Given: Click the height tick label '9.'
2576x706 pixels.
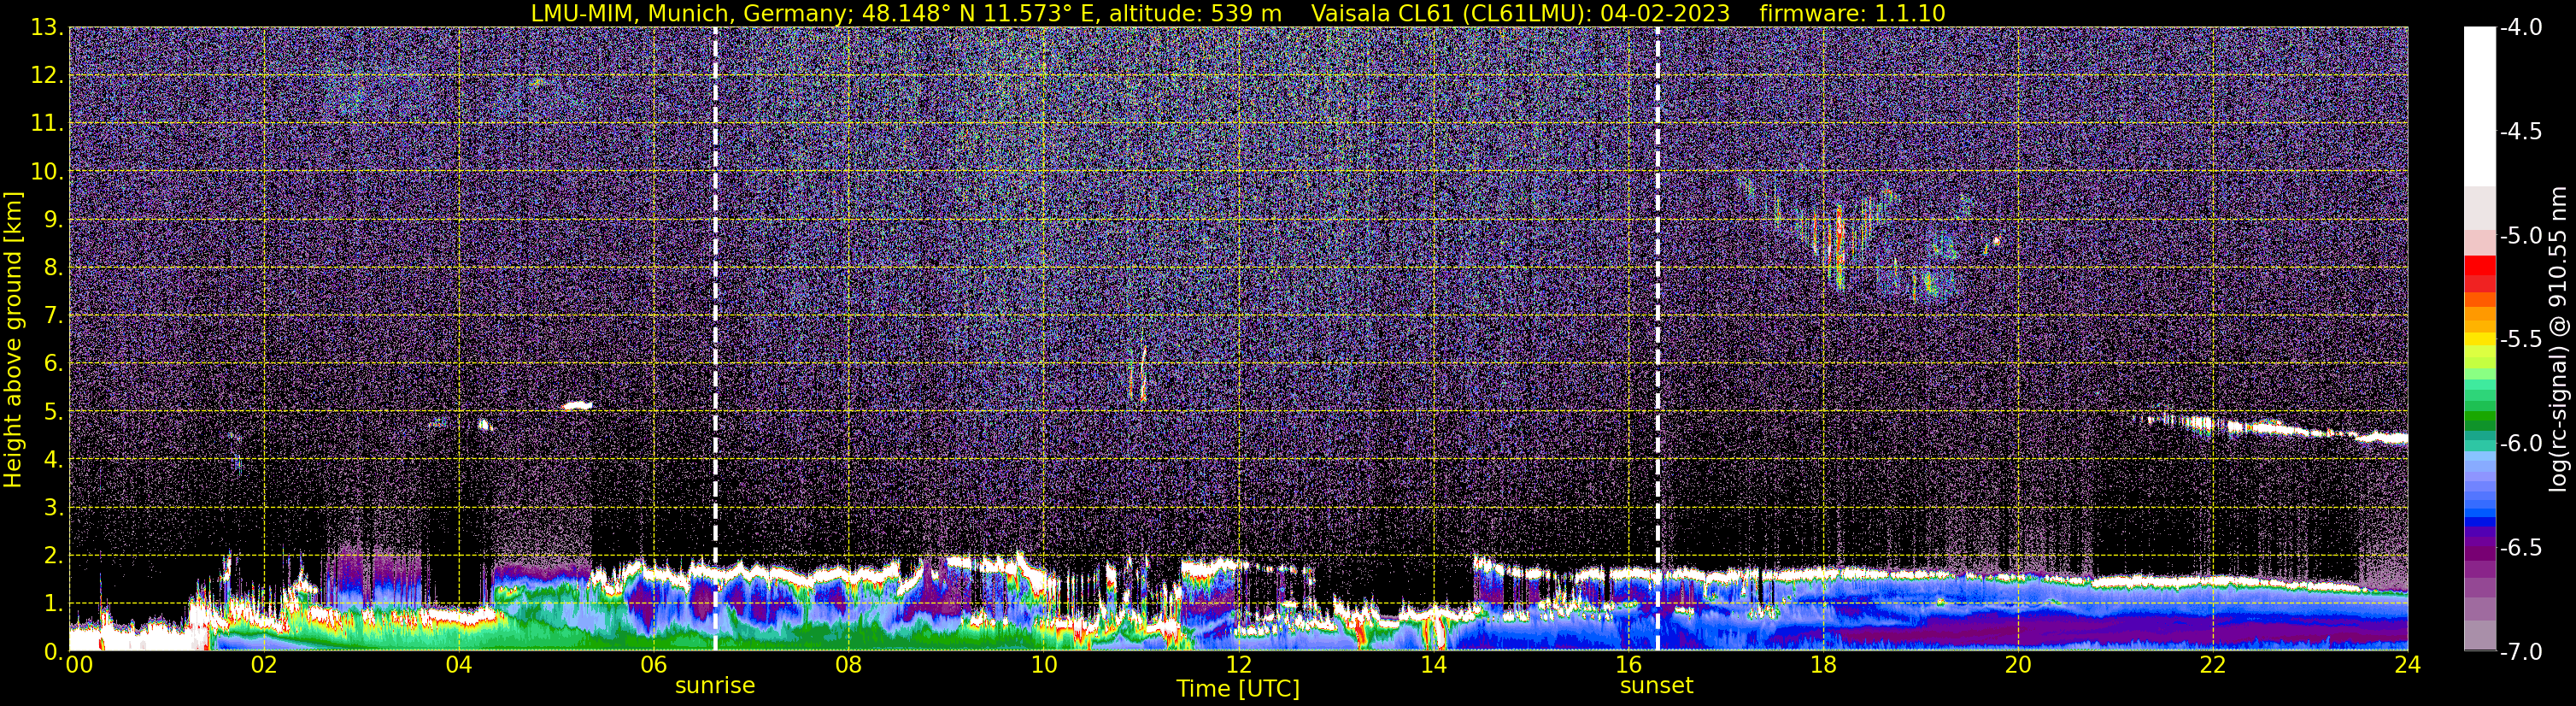Looking at the screenshot, I should [53, 220].
